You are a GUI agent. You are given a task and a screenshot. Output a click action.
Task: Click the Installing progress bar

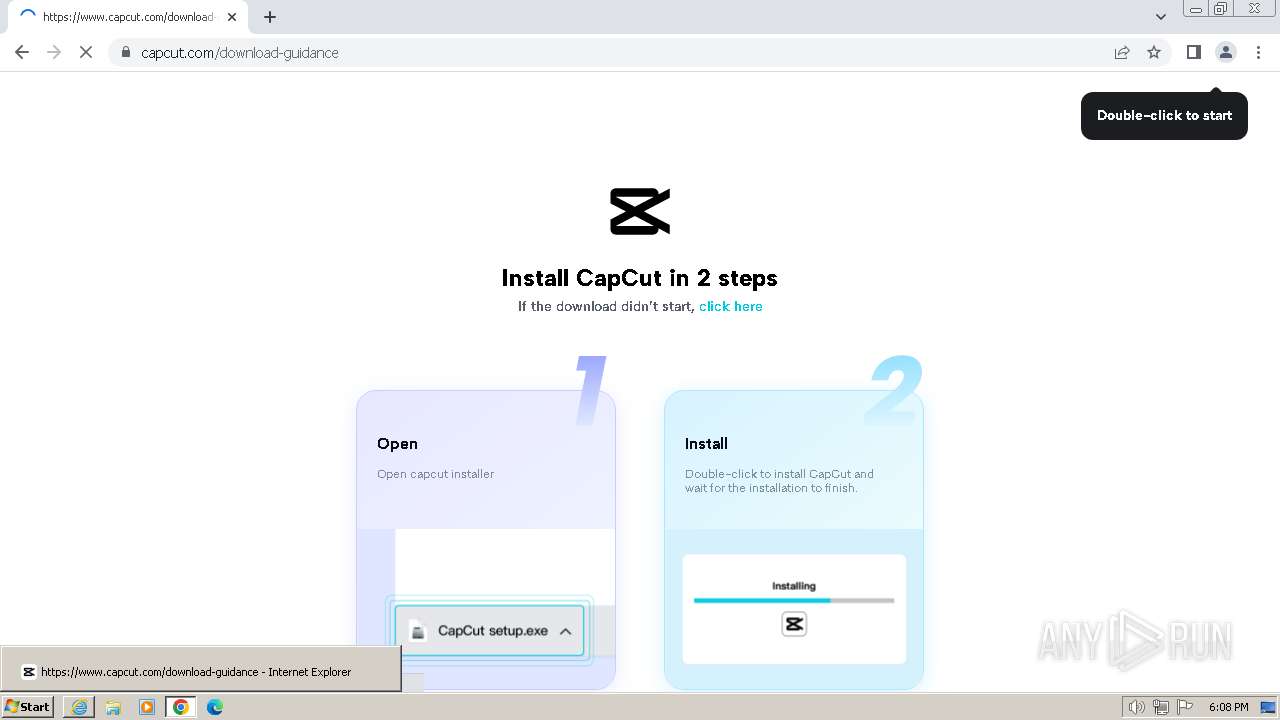794,600
